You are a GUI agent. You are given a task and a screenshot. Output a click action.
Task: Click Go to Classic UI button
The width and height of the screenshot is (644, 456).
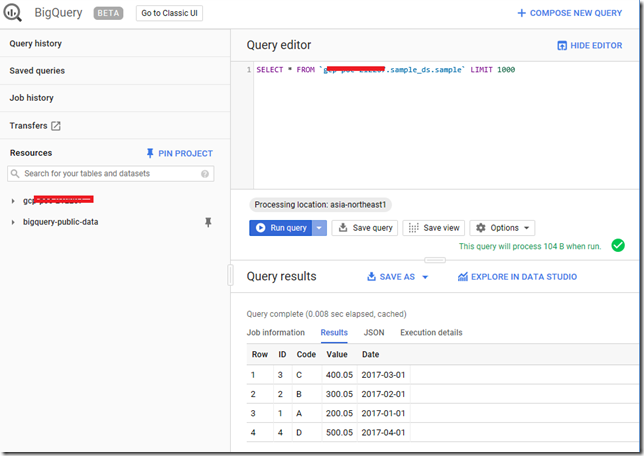click(x=169, y=13)
